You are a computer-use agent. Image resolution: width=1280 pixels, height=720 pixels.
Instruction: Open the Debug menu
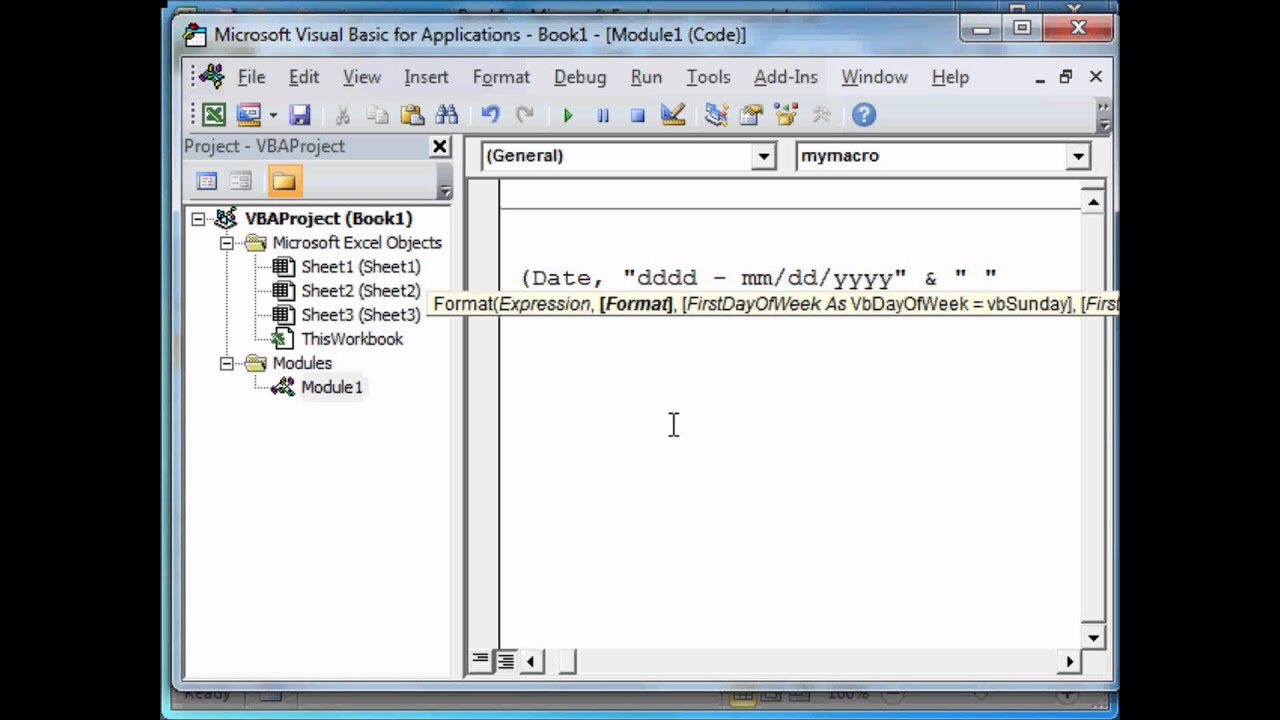tap(579, 77)
